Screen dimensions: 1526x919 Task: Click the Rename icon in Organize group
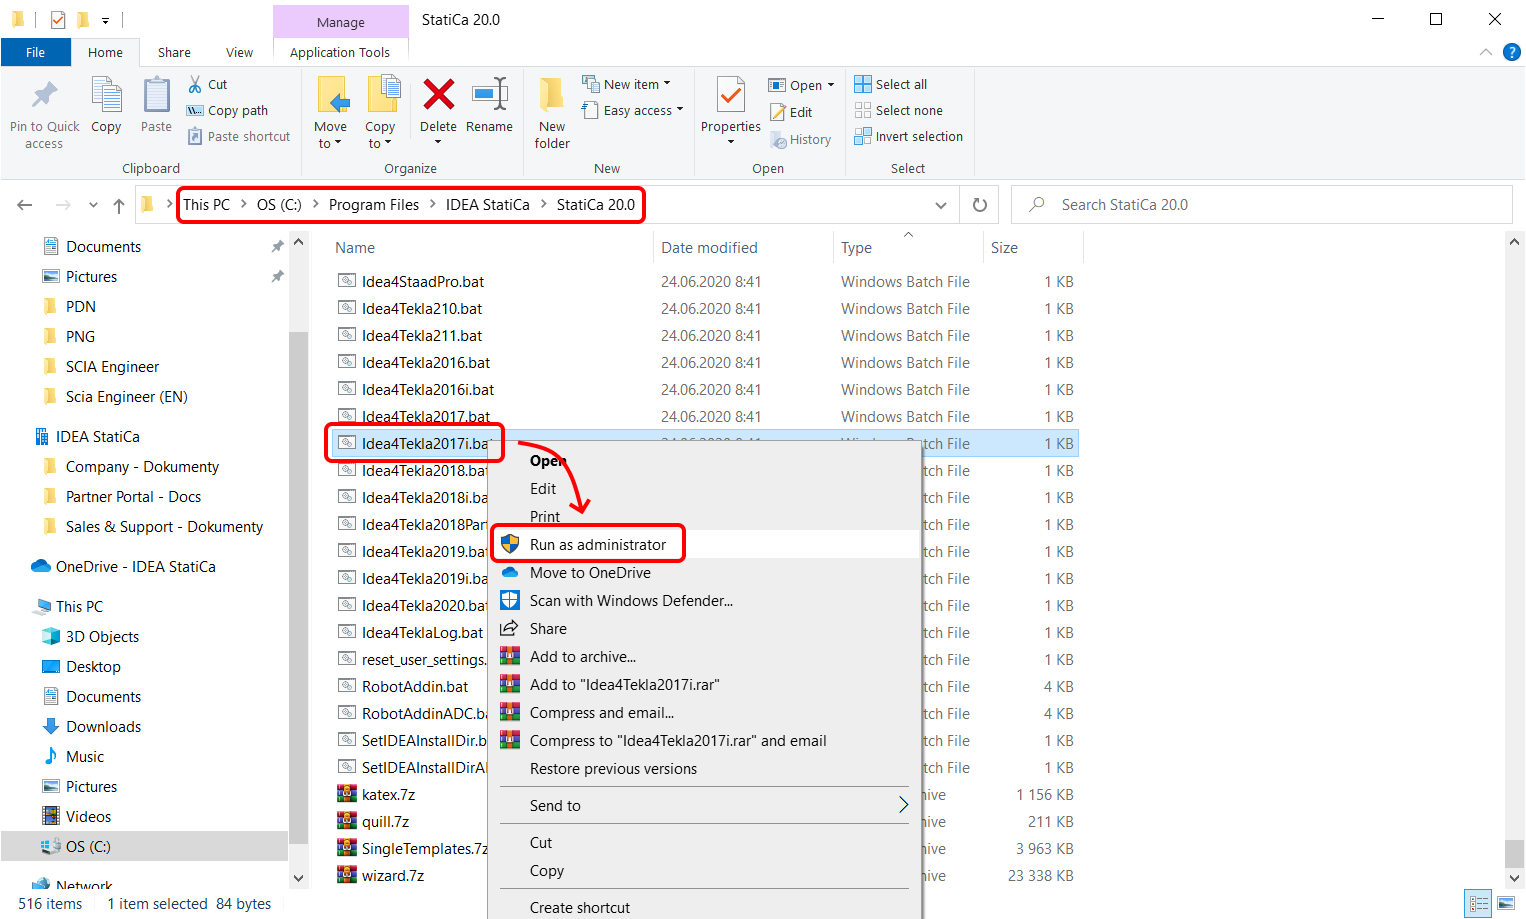click(x=489, y=96)
